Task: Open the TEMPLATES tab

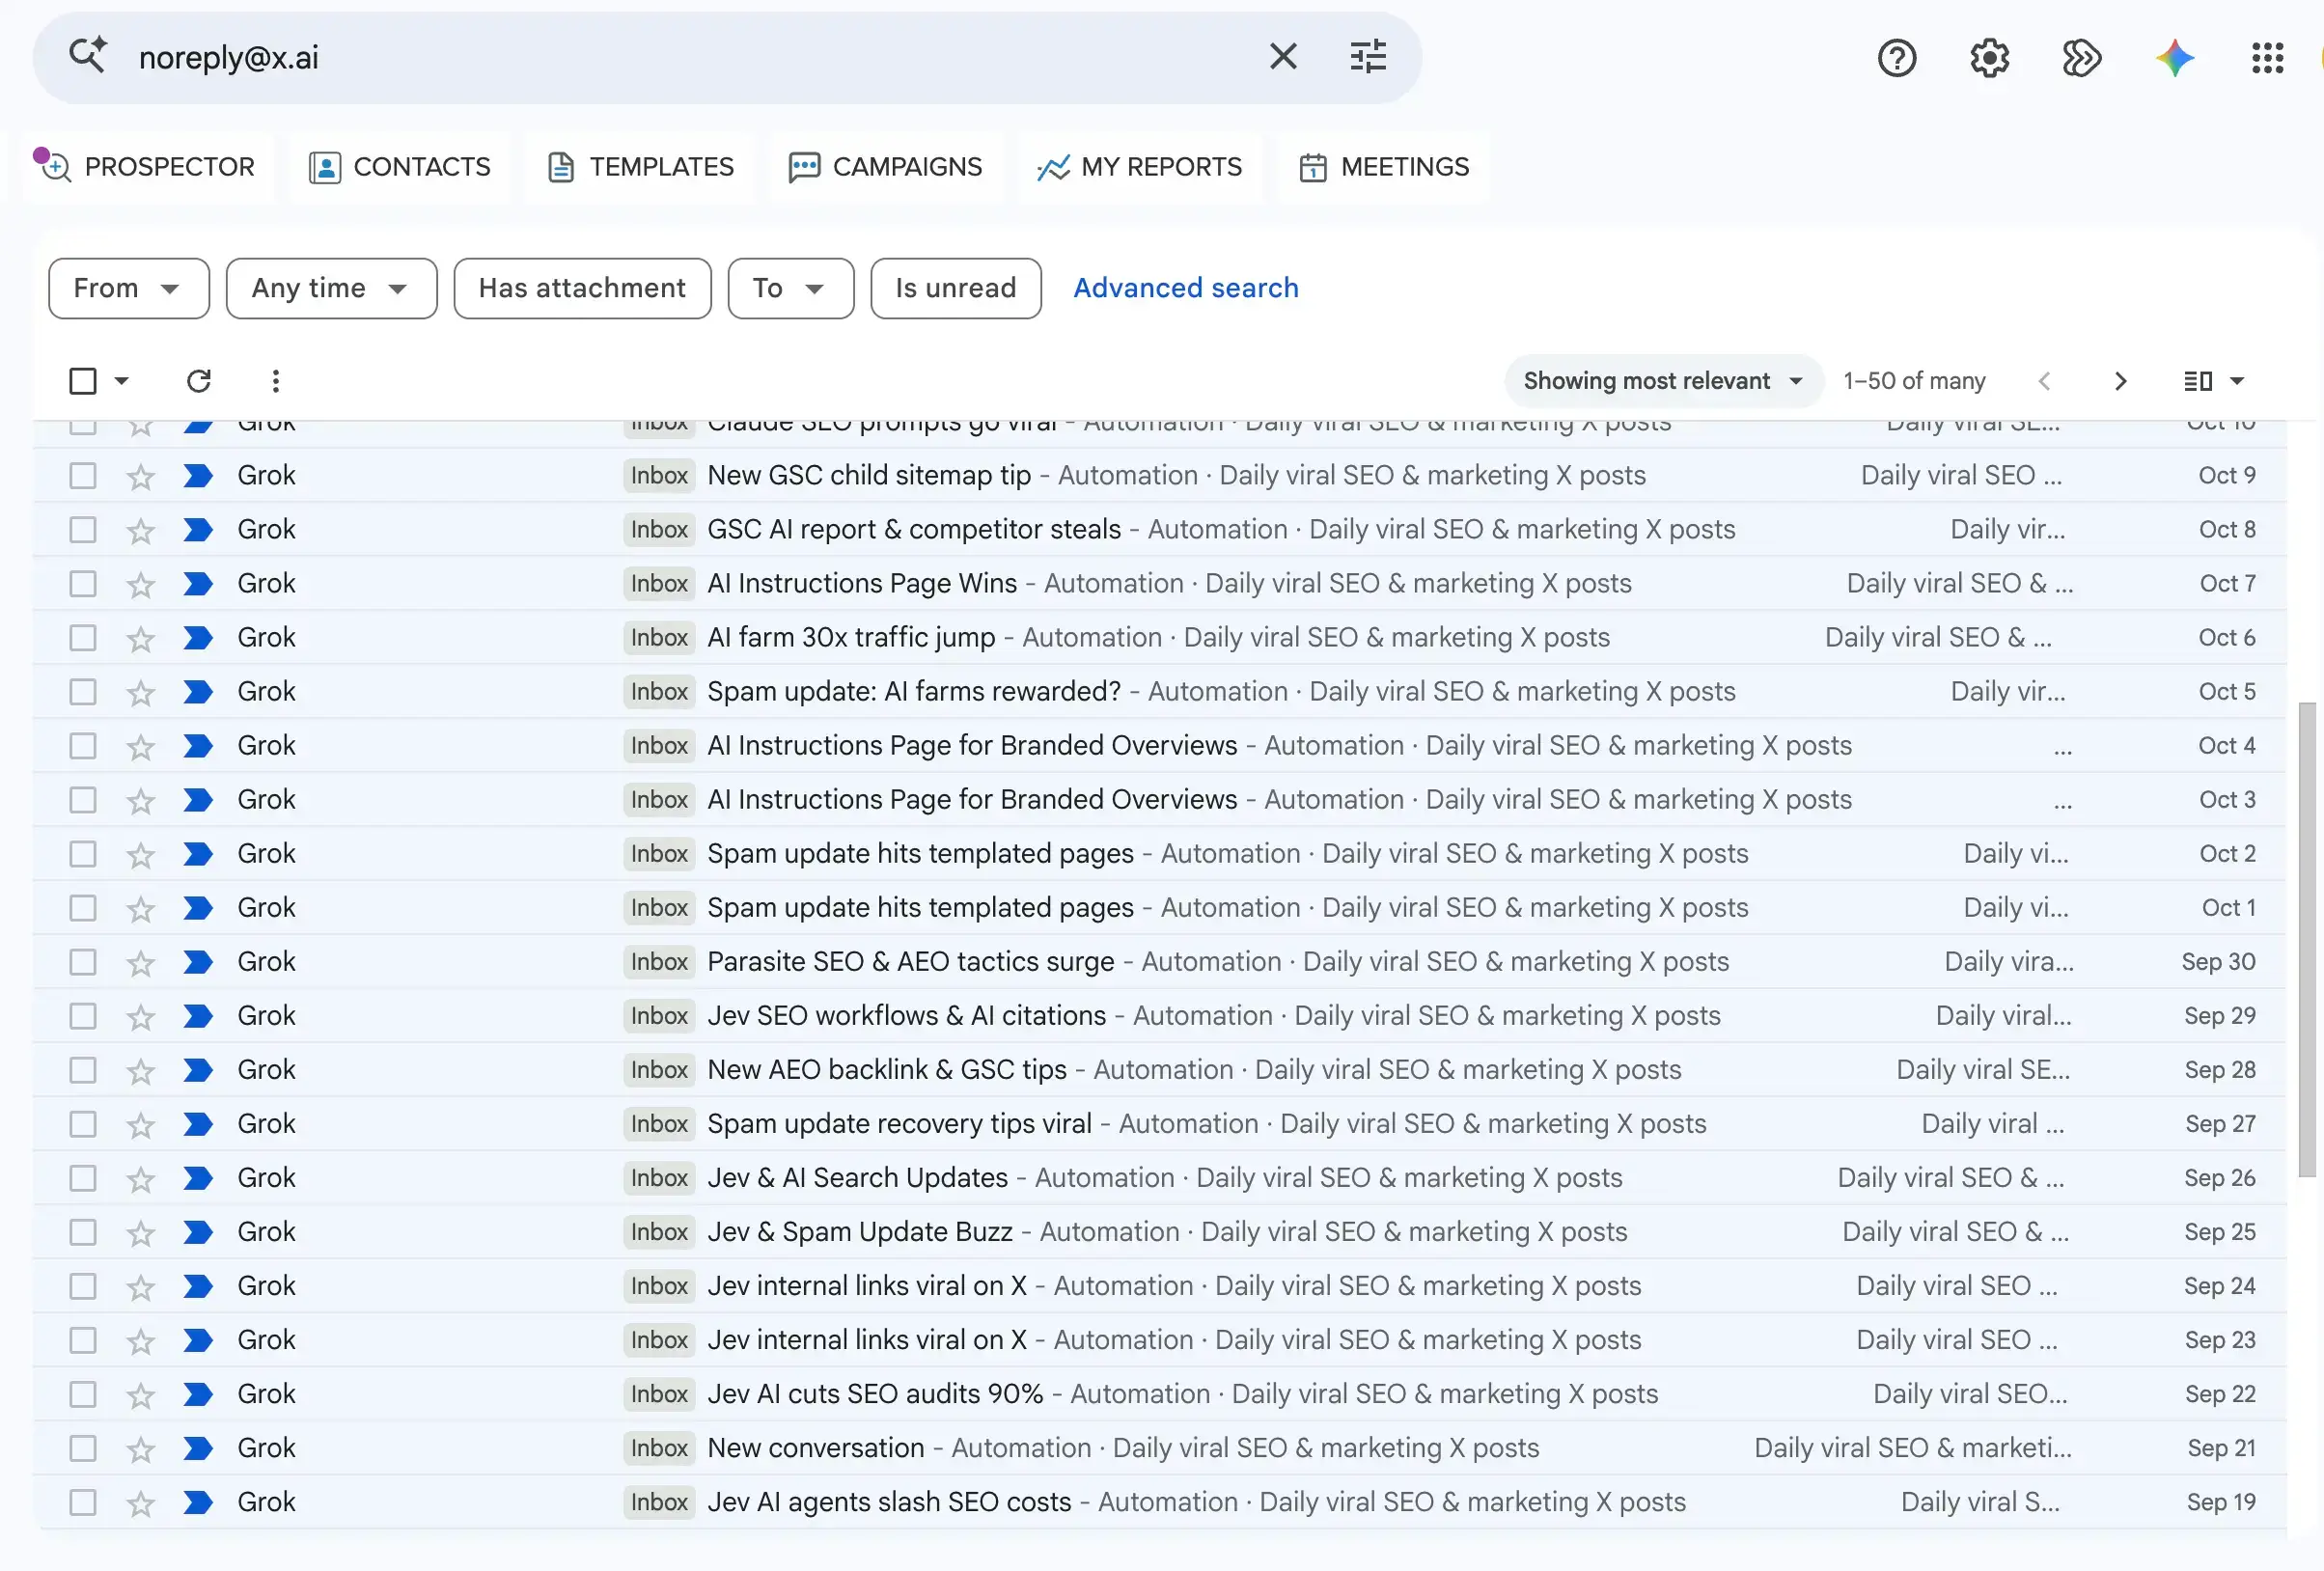Action: (x=641, y=167)
